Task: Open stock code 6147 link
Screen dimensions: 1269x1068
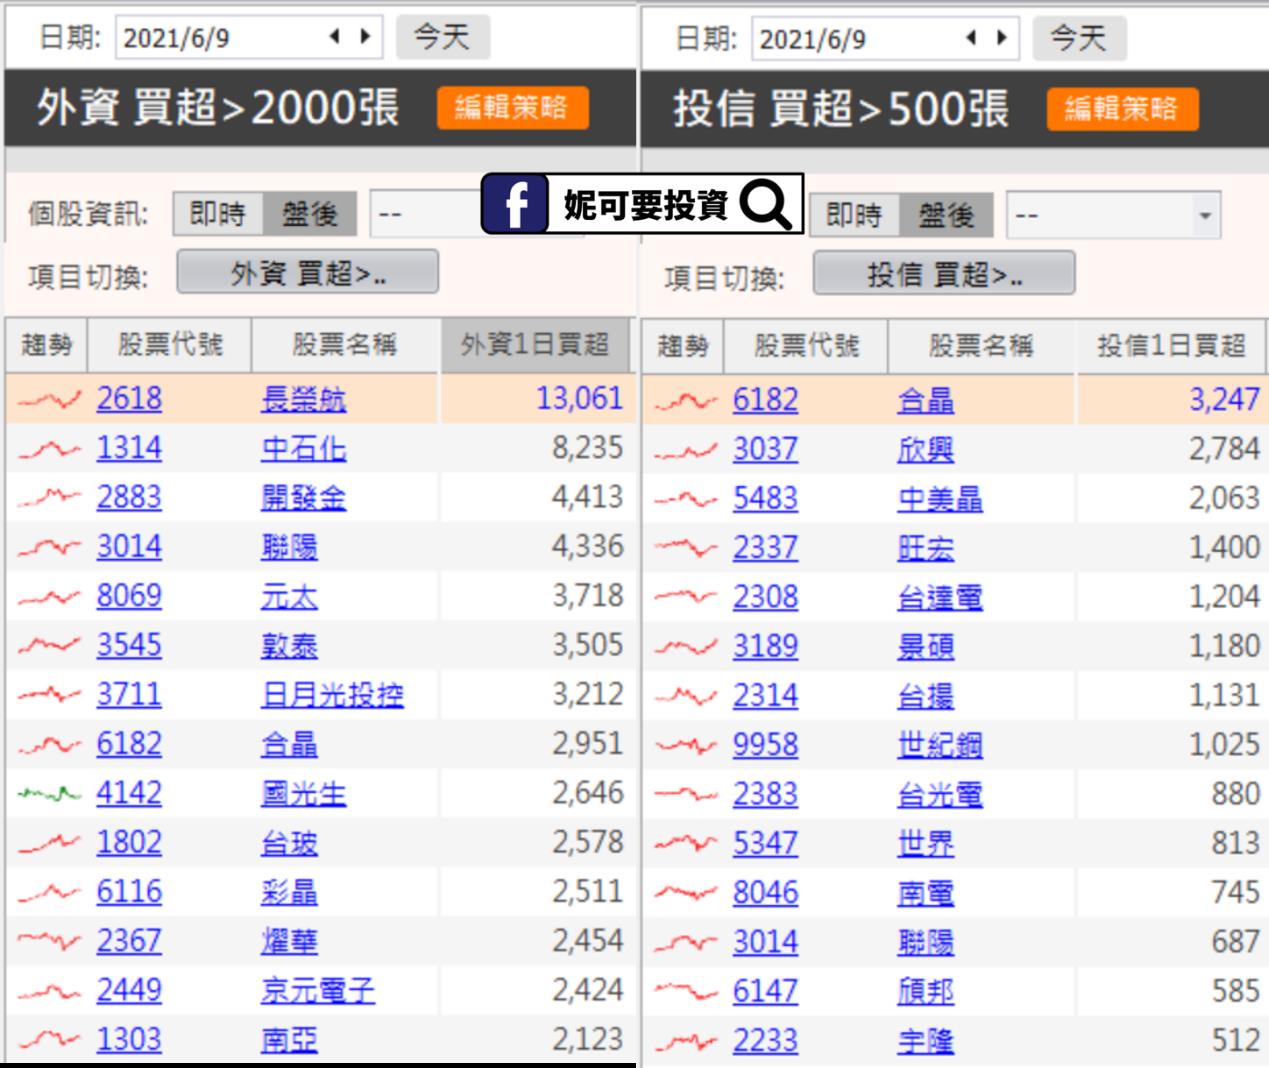Action: click(x=765, y=991)
